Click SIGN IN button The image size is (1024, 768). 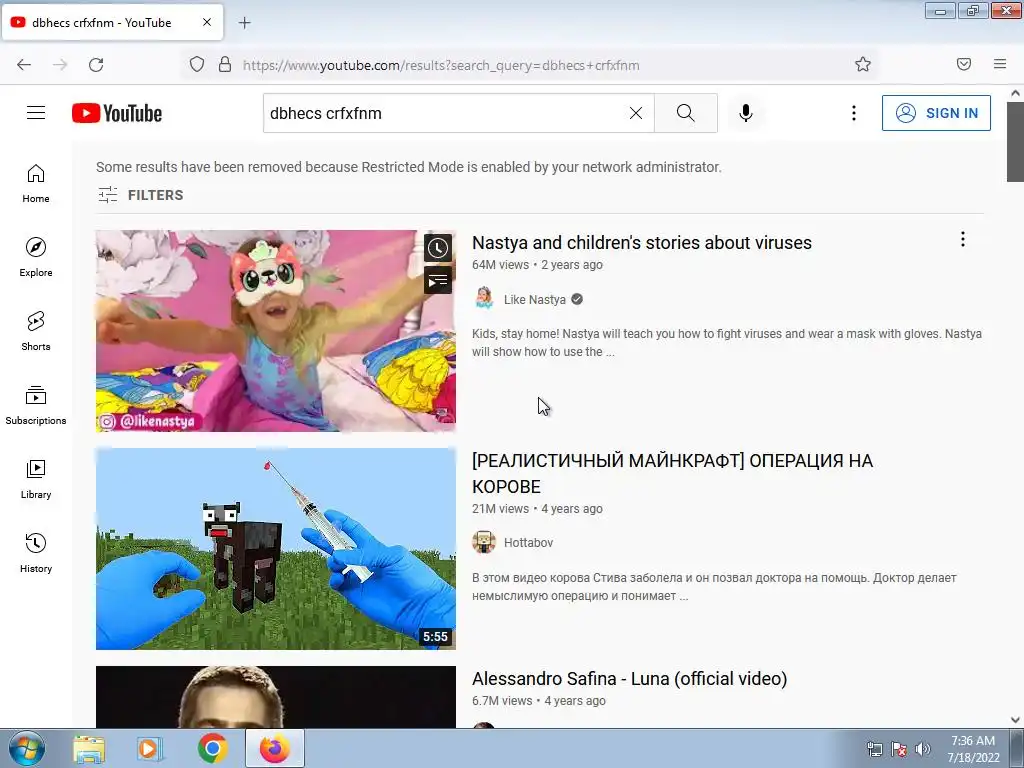936,113
